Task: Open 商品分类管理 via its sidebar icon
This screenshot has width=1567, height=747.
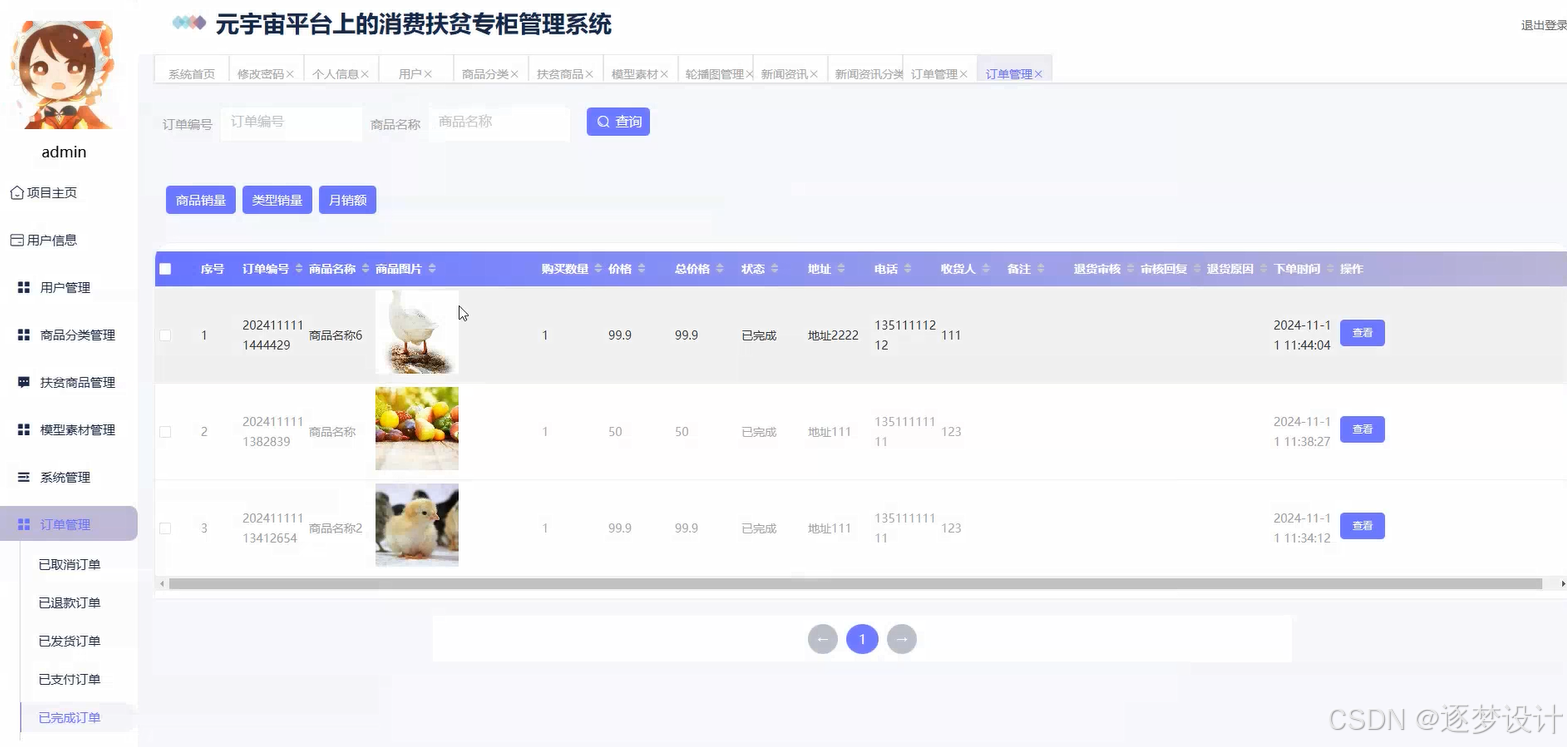Action: (22, 334)
